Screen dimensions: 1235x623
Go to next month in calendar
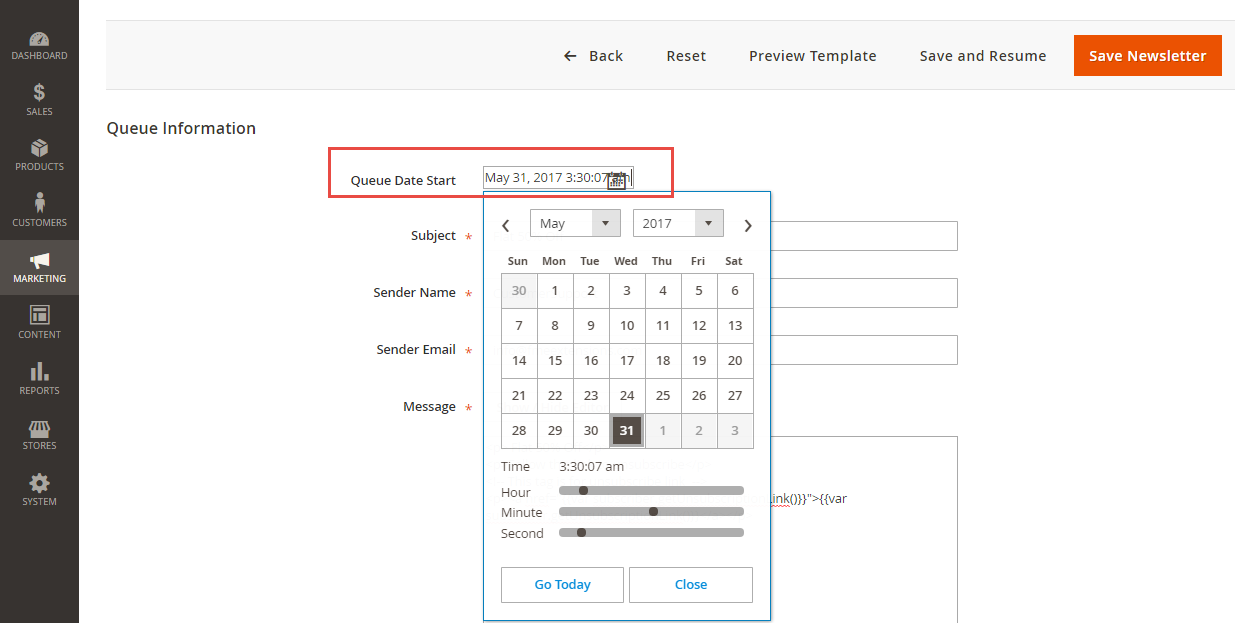[747, 225]
